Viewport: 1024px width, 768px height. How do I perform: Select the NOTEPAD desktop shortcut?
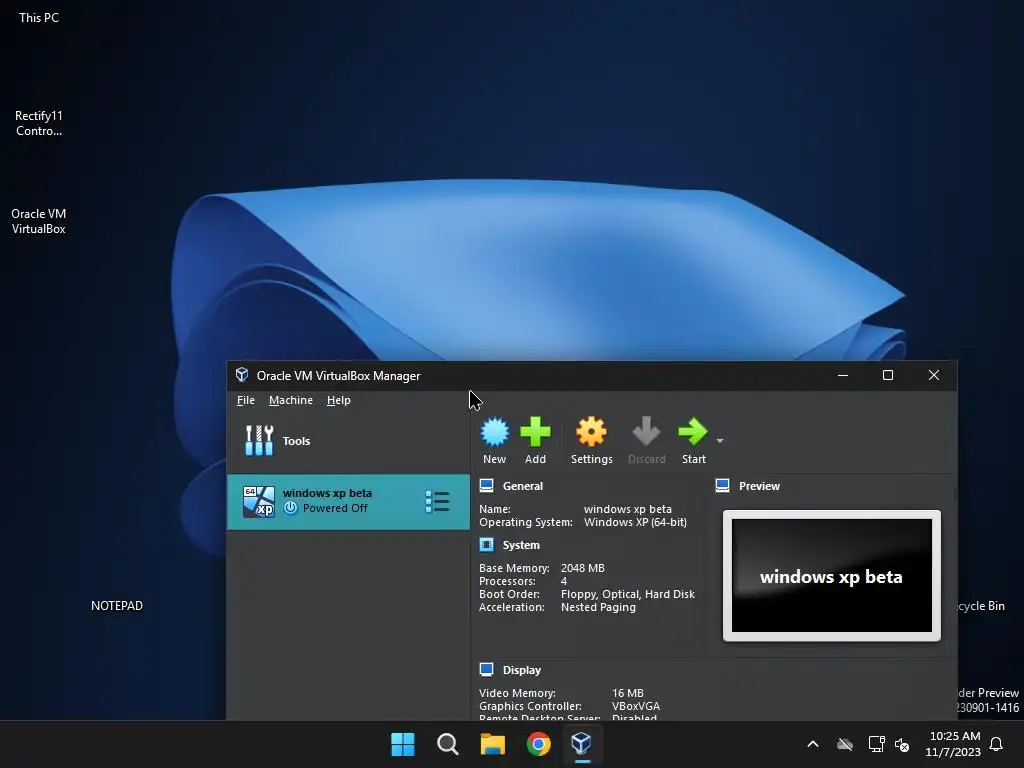click(117, 606)
